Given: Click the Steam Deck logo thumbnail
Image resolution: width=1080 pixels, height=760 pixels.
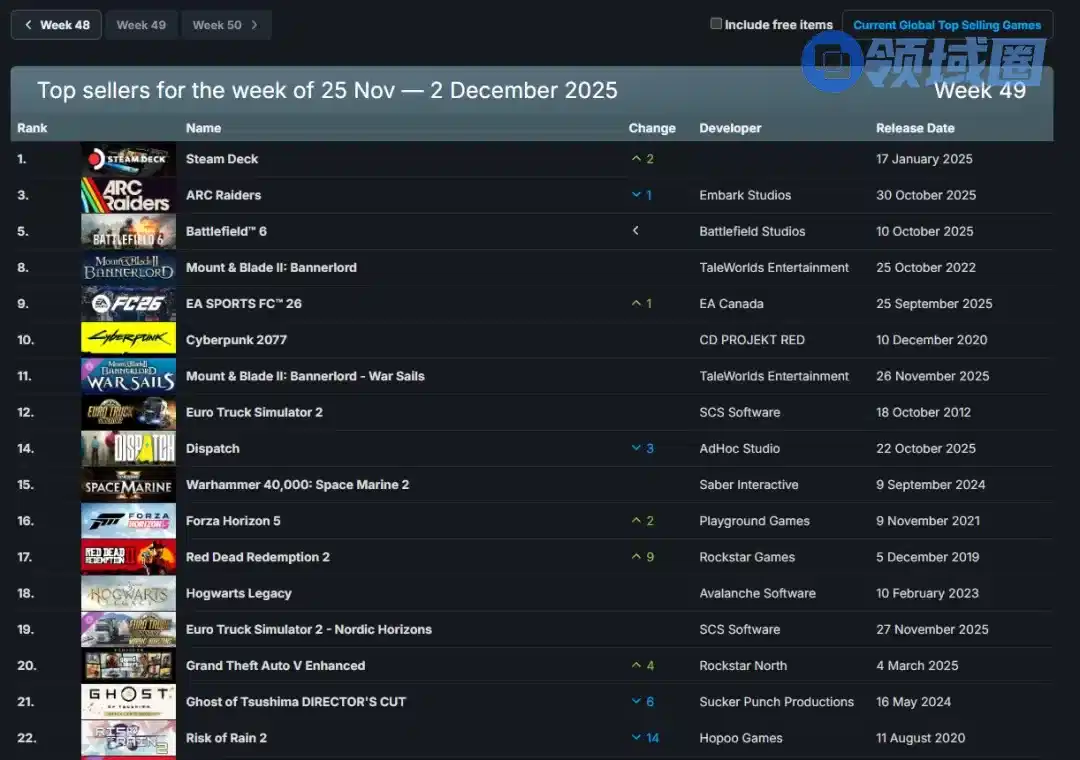Looking at the screenshot, I should [128, 159].
